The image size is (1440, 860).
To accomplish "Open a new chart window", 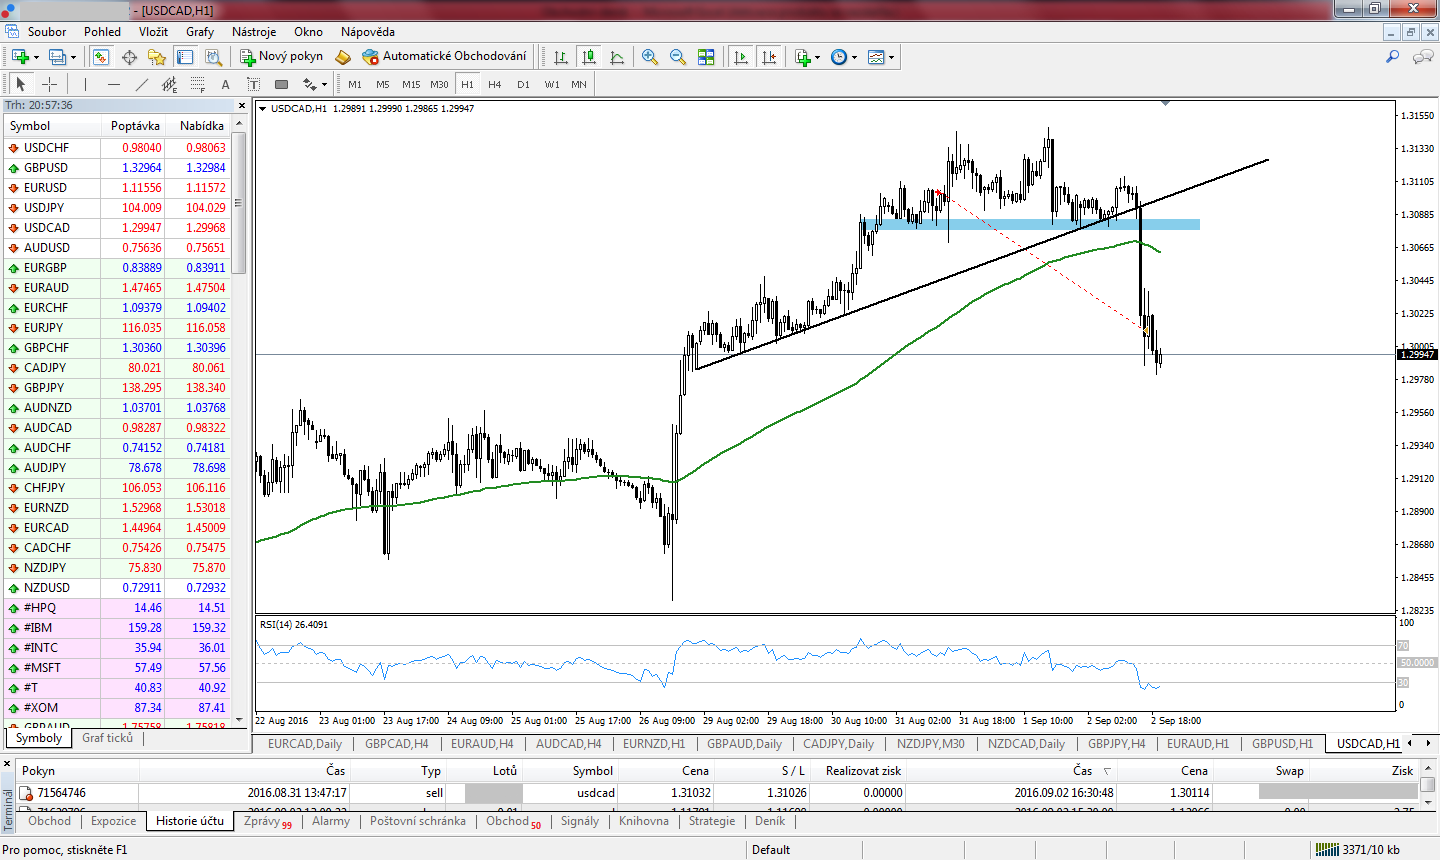I will click(20, 57).
